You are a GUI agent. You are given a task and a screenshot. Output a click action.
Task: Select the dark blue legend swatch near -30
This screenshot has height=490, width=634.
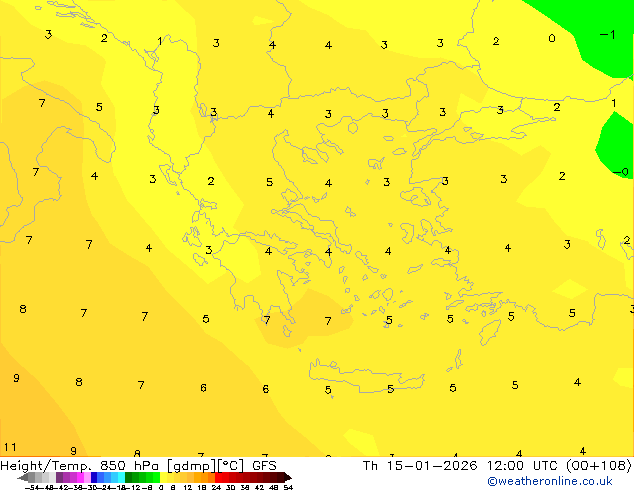point(94,477)
